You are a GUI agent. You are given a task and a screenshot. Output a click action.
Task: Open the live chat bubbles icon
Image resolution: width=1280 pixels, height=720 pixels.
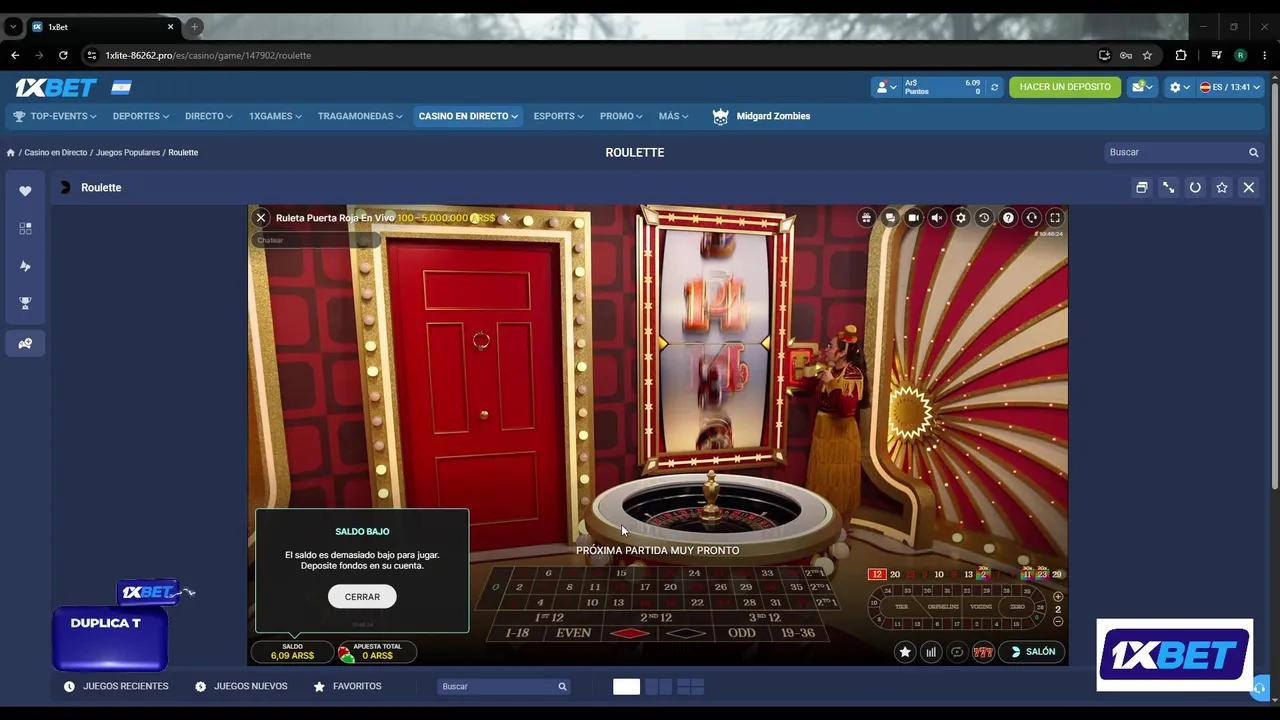890,218
